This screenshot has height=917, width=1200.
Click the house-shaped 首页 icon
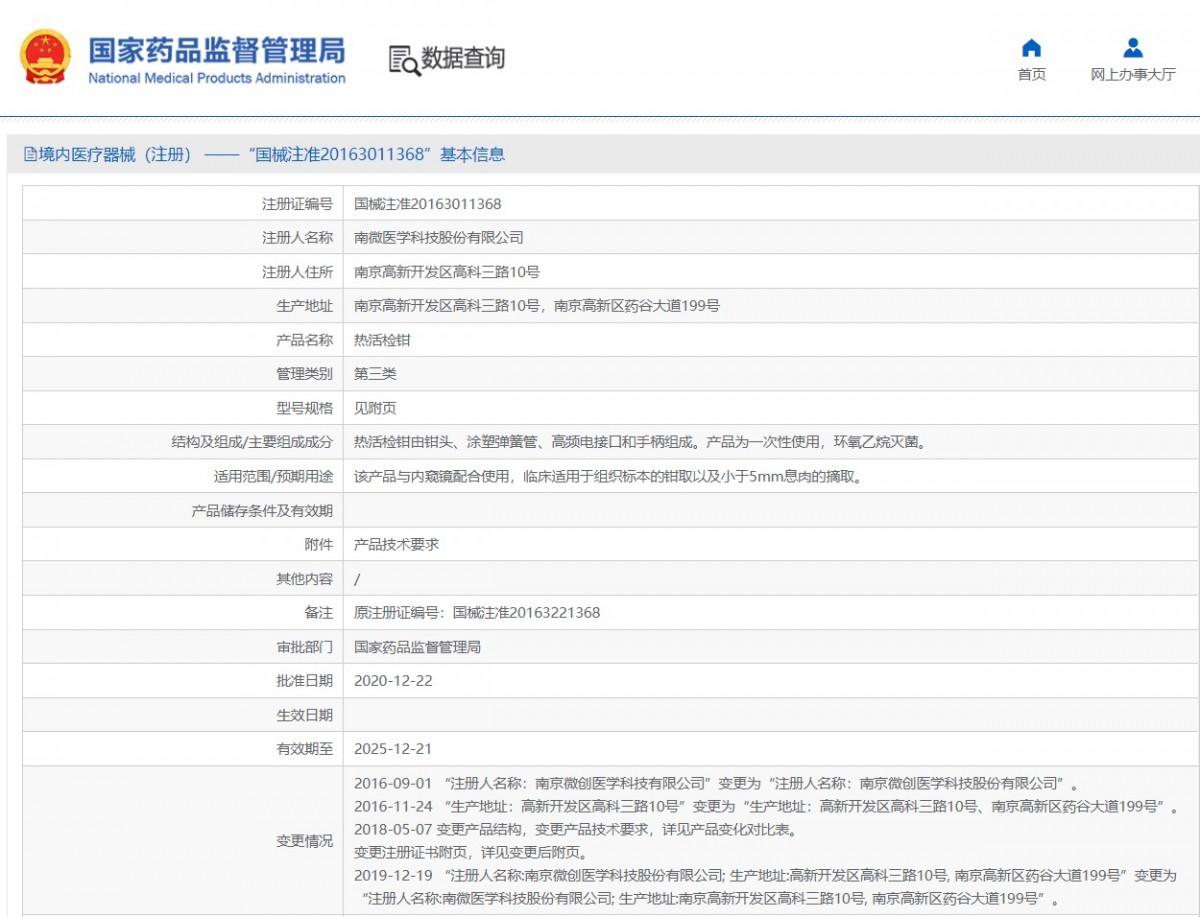coord(1031,48)
